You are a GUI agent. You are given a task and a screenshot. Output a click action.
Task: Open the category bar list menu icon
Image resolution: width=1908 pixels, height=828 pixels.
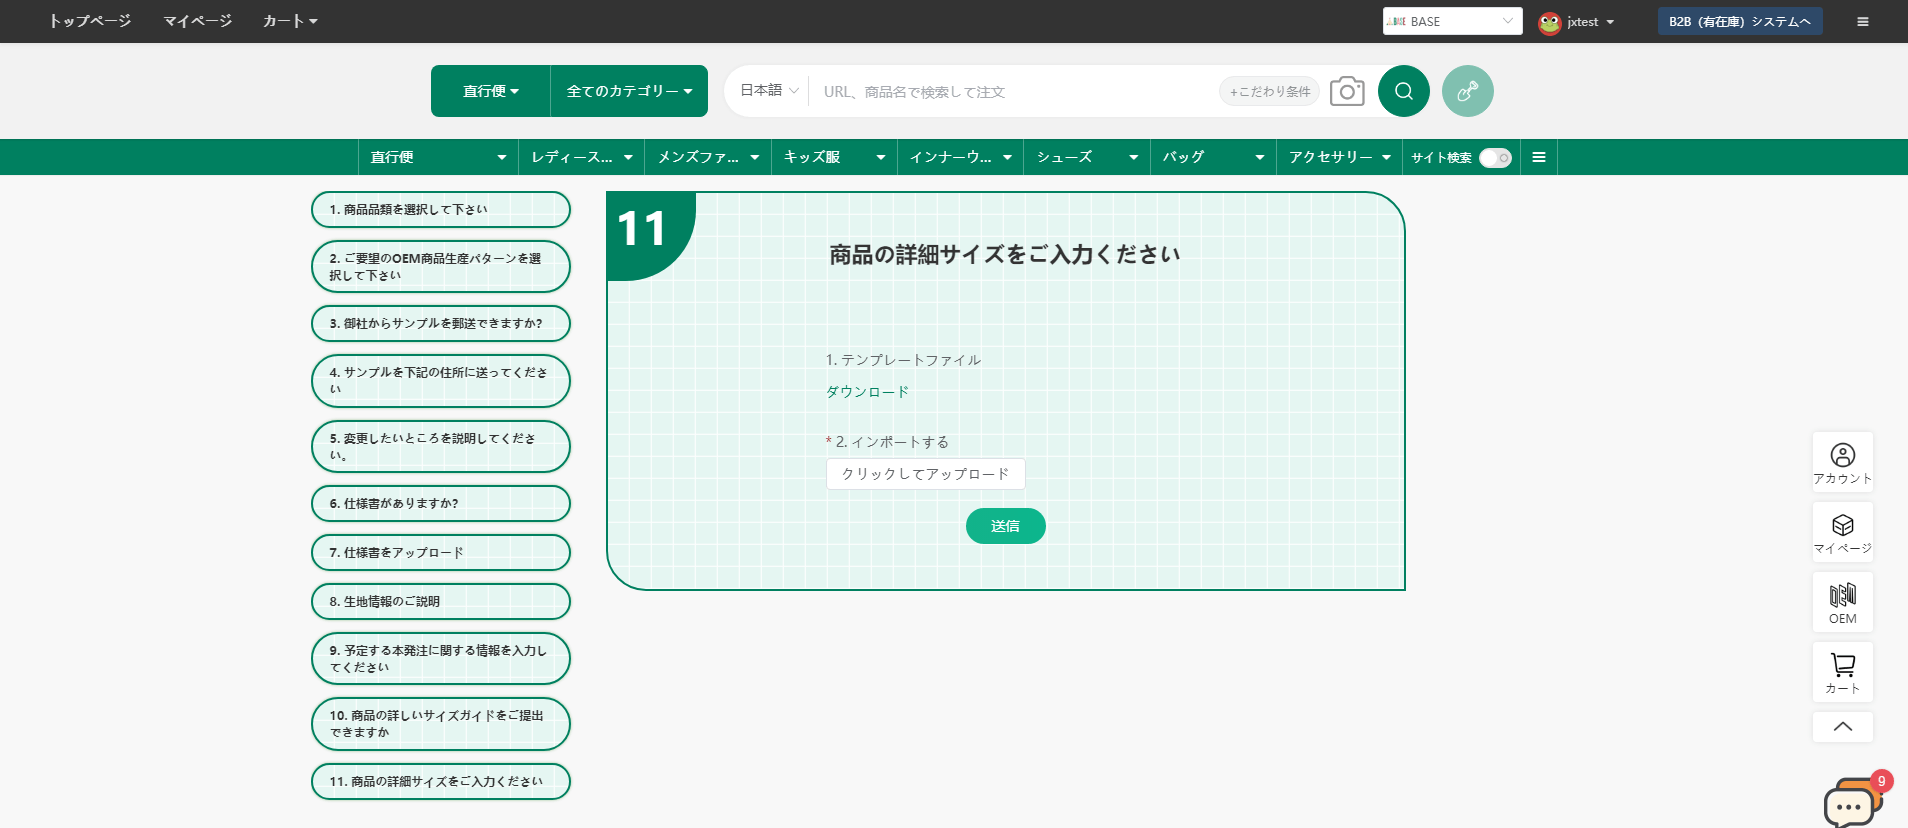coord(1539,157)
